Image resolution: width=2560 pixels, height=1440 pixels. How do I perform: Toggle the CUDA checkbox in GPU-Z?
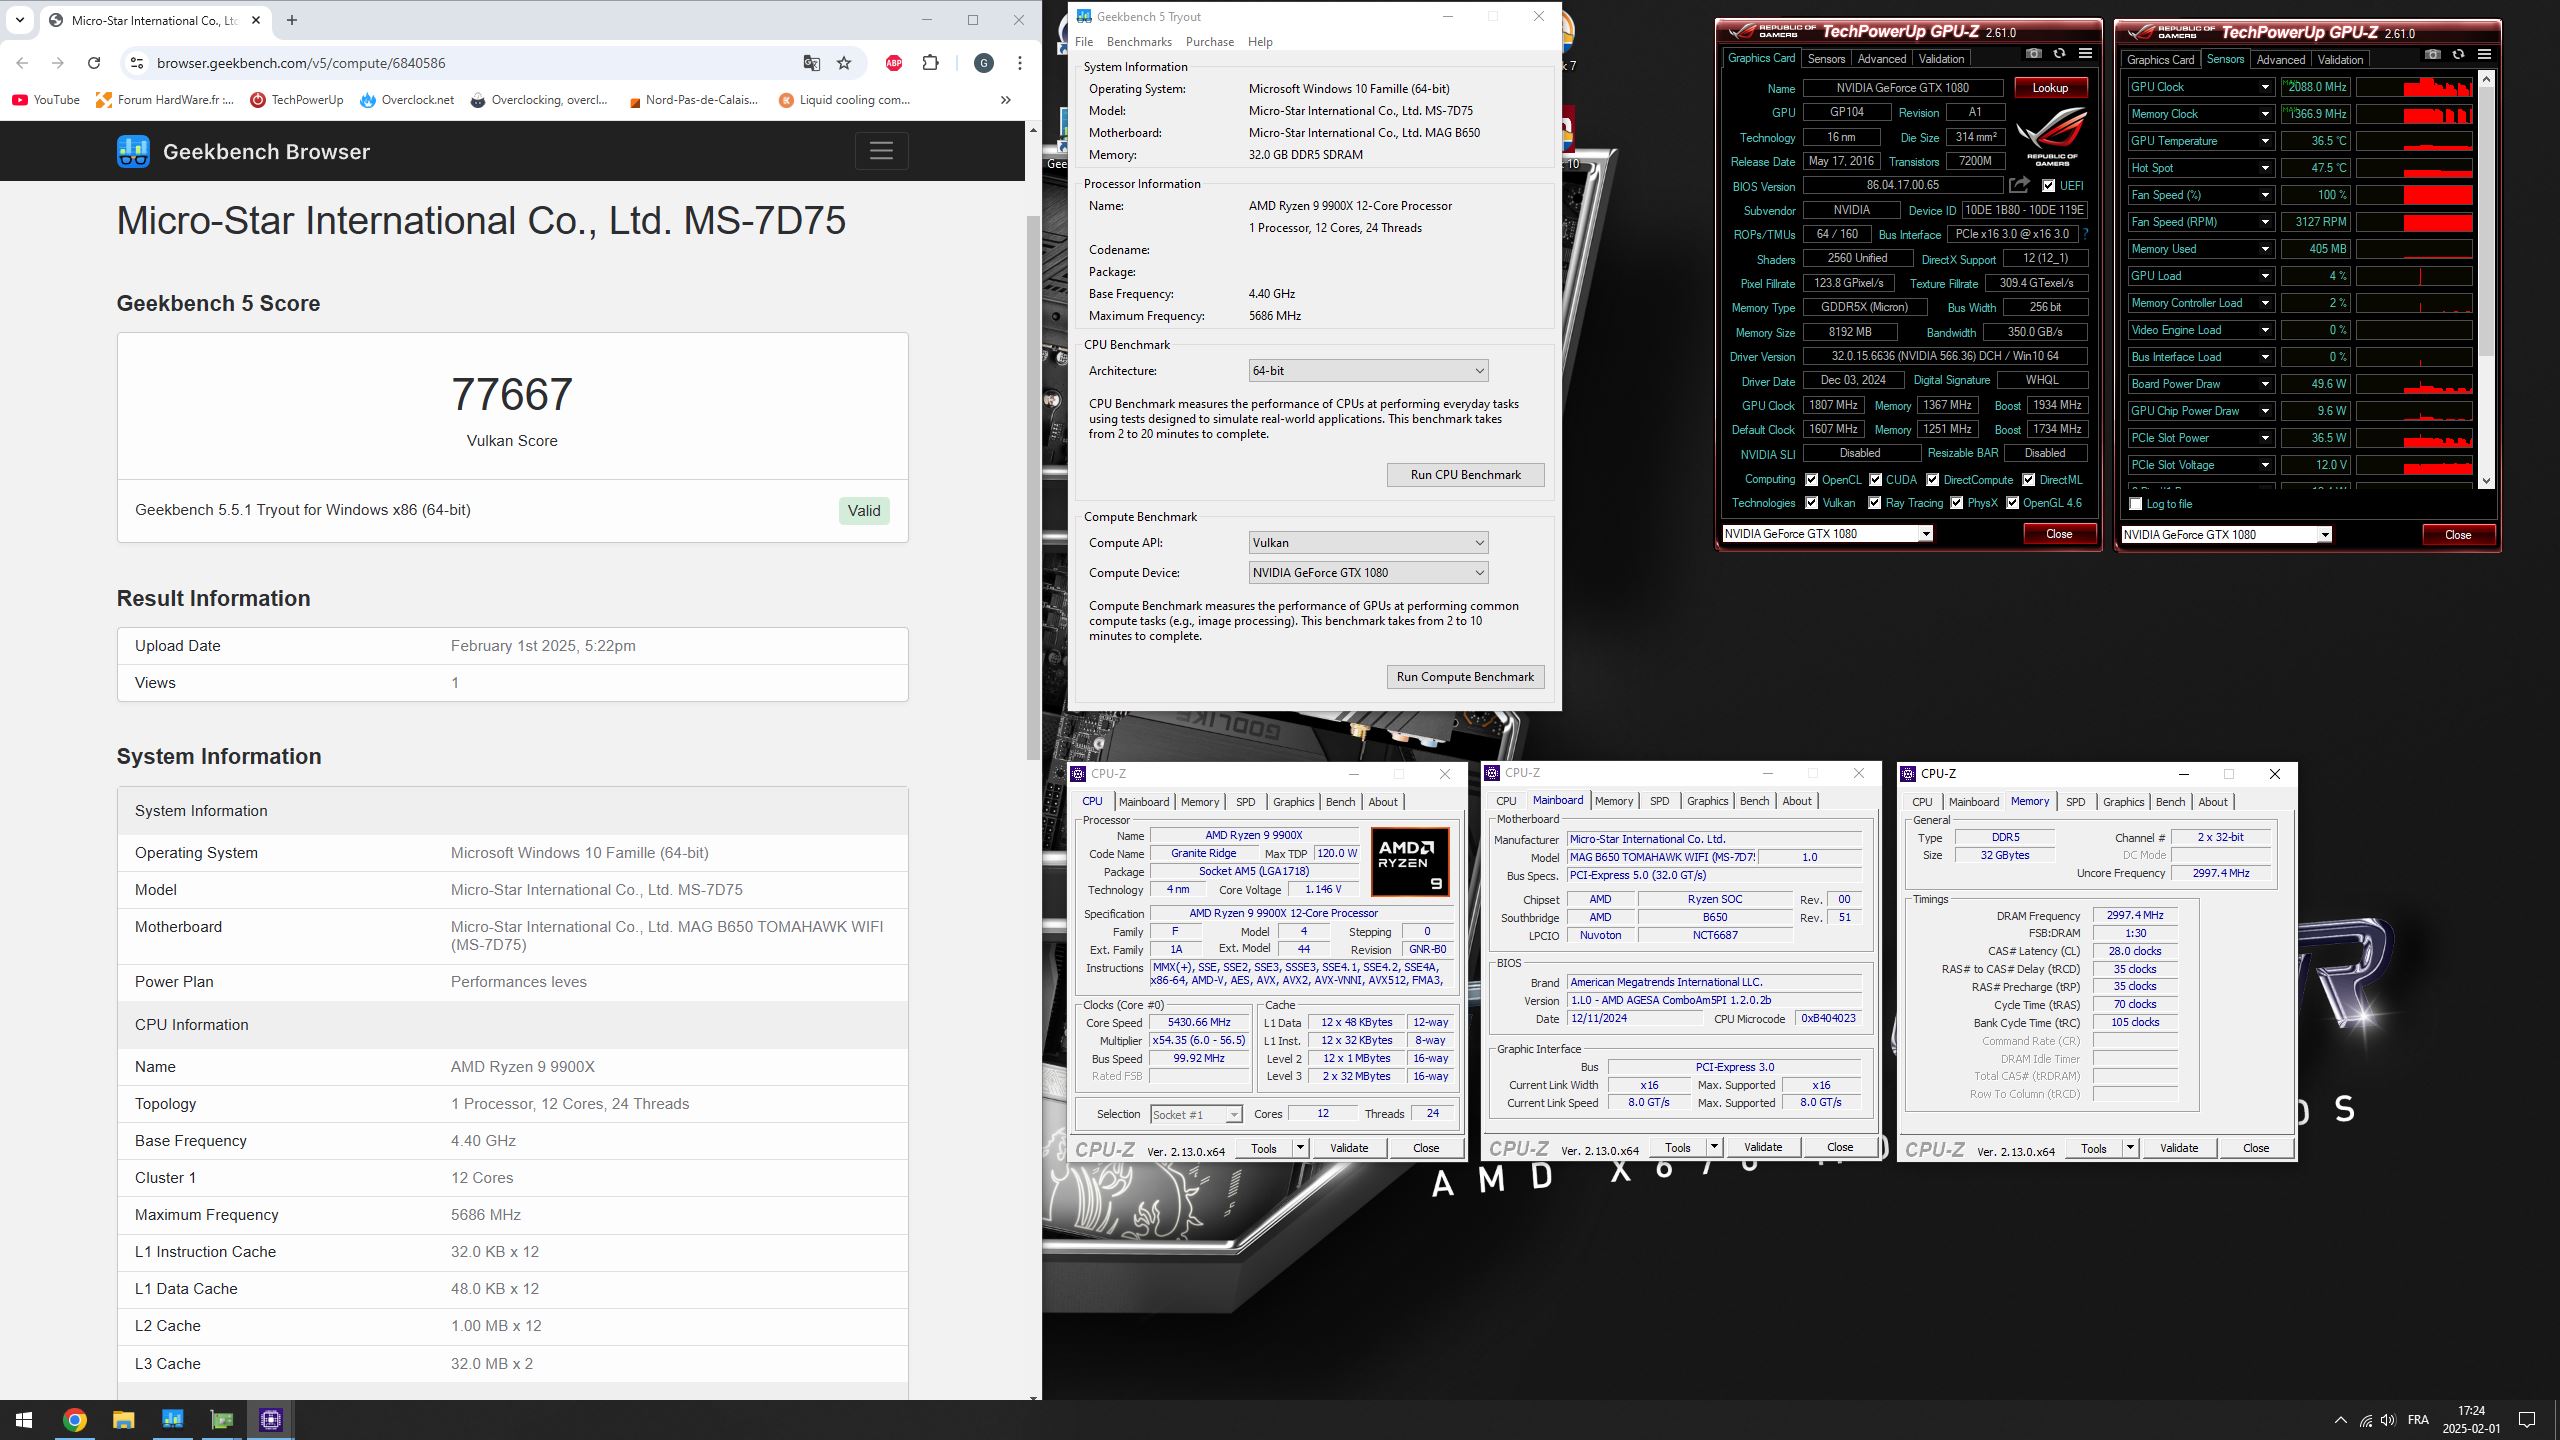[1875, 480]
